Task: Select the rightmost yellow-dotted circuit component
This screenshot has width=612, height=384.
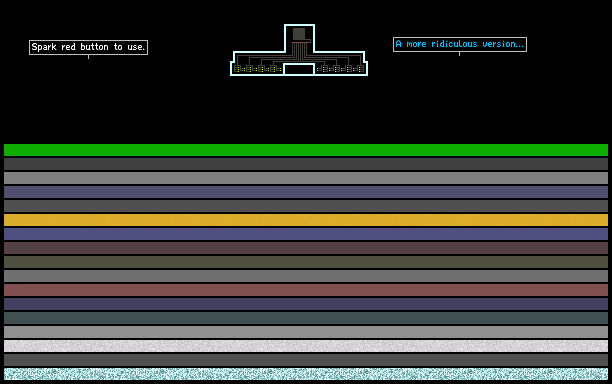Action: point(360,69)
